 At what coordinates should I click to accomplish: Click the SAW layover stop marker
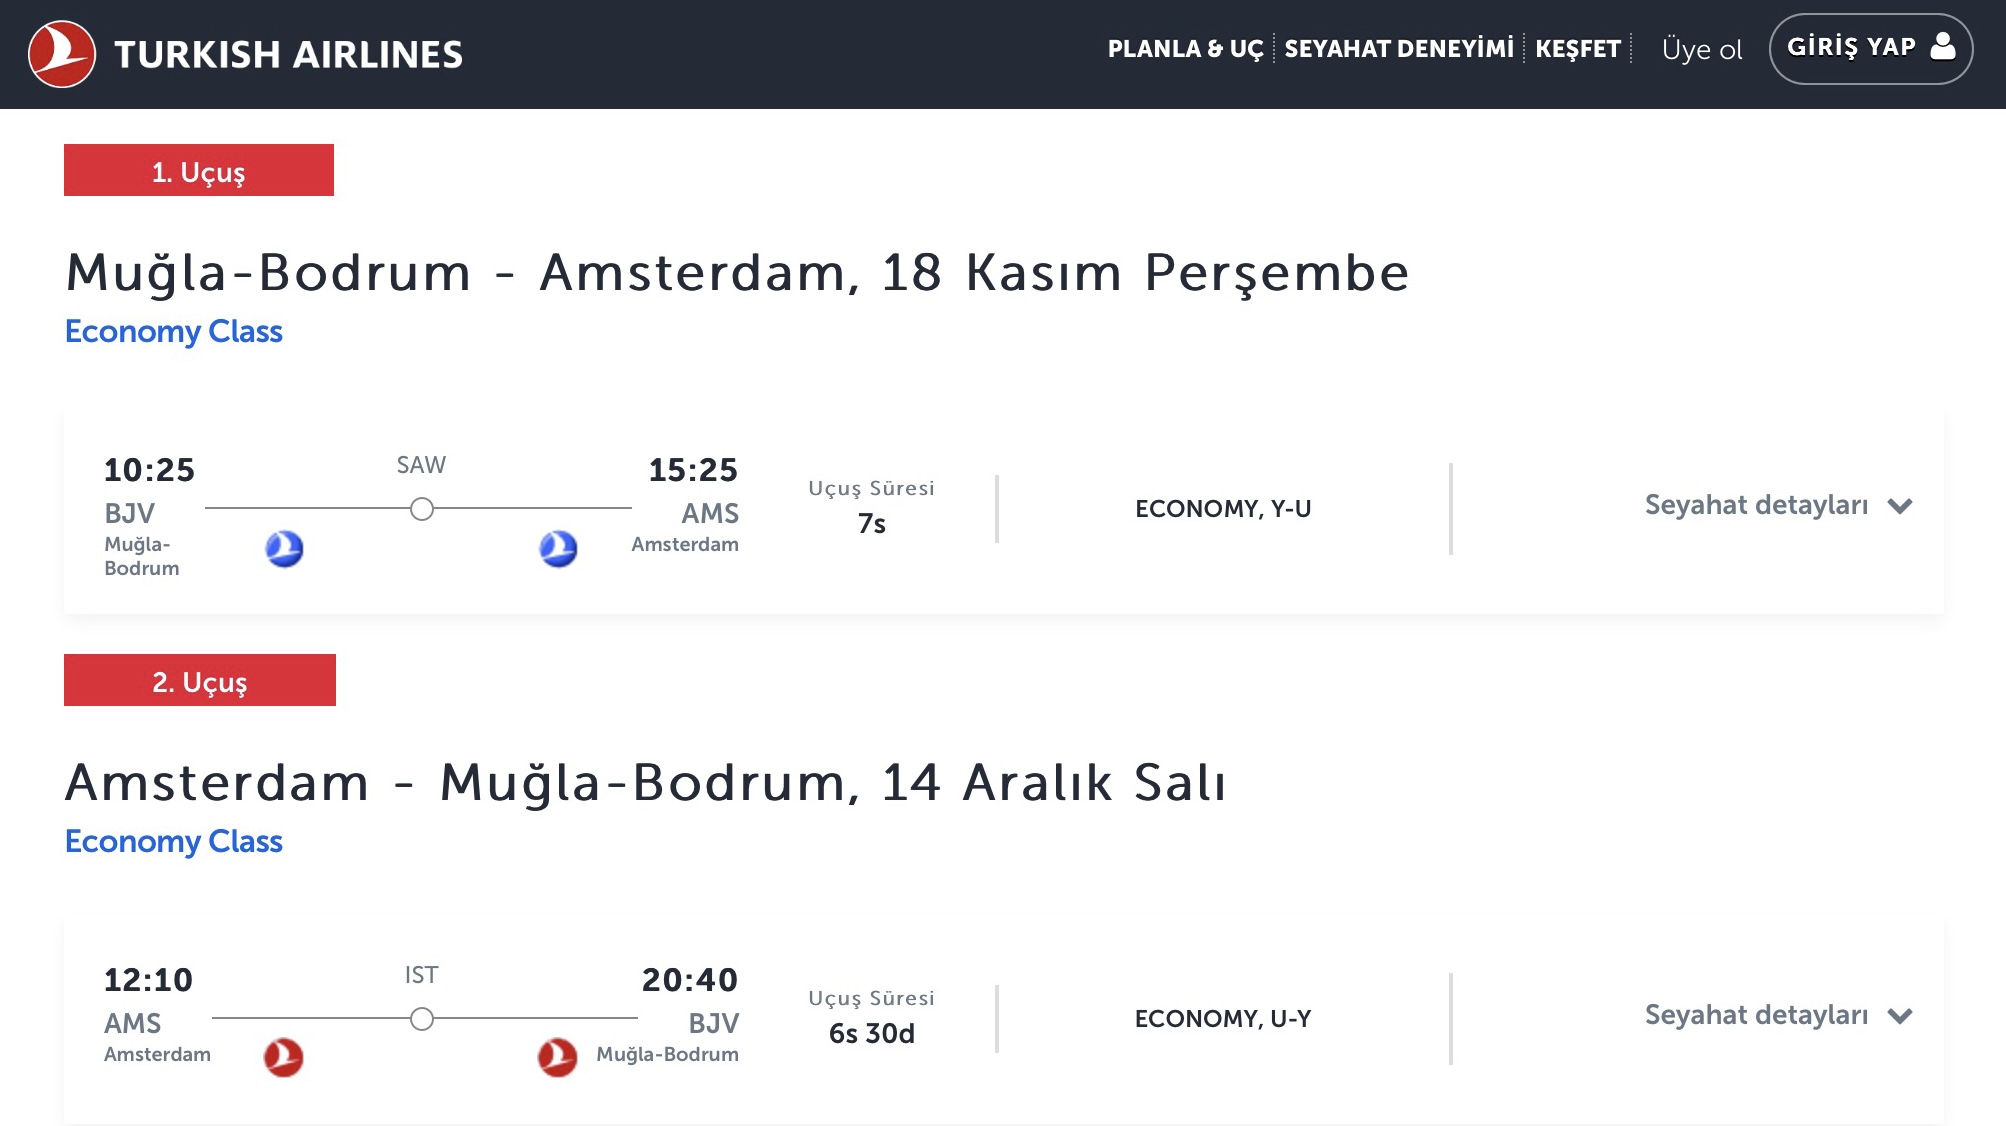click(422, 509)
